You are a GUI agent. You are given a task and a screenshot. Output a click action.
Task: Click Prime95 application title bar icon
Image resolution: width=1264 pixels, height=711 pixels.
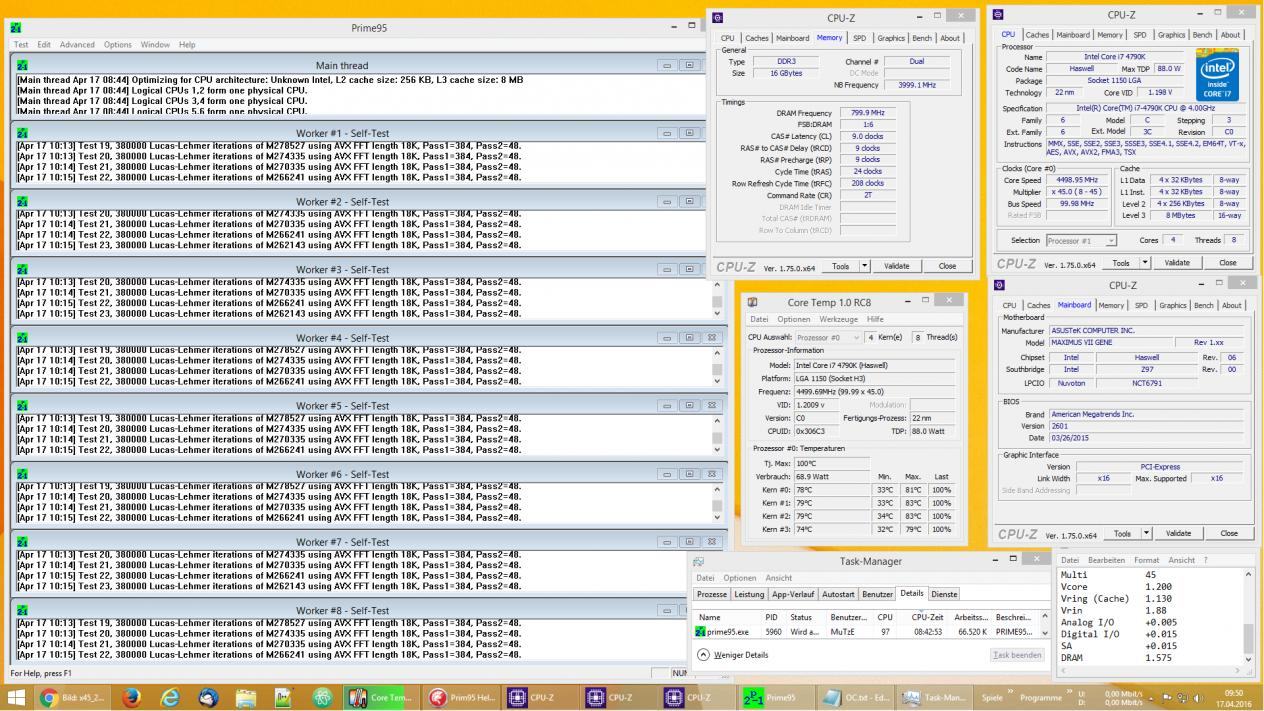pos(14,28)
